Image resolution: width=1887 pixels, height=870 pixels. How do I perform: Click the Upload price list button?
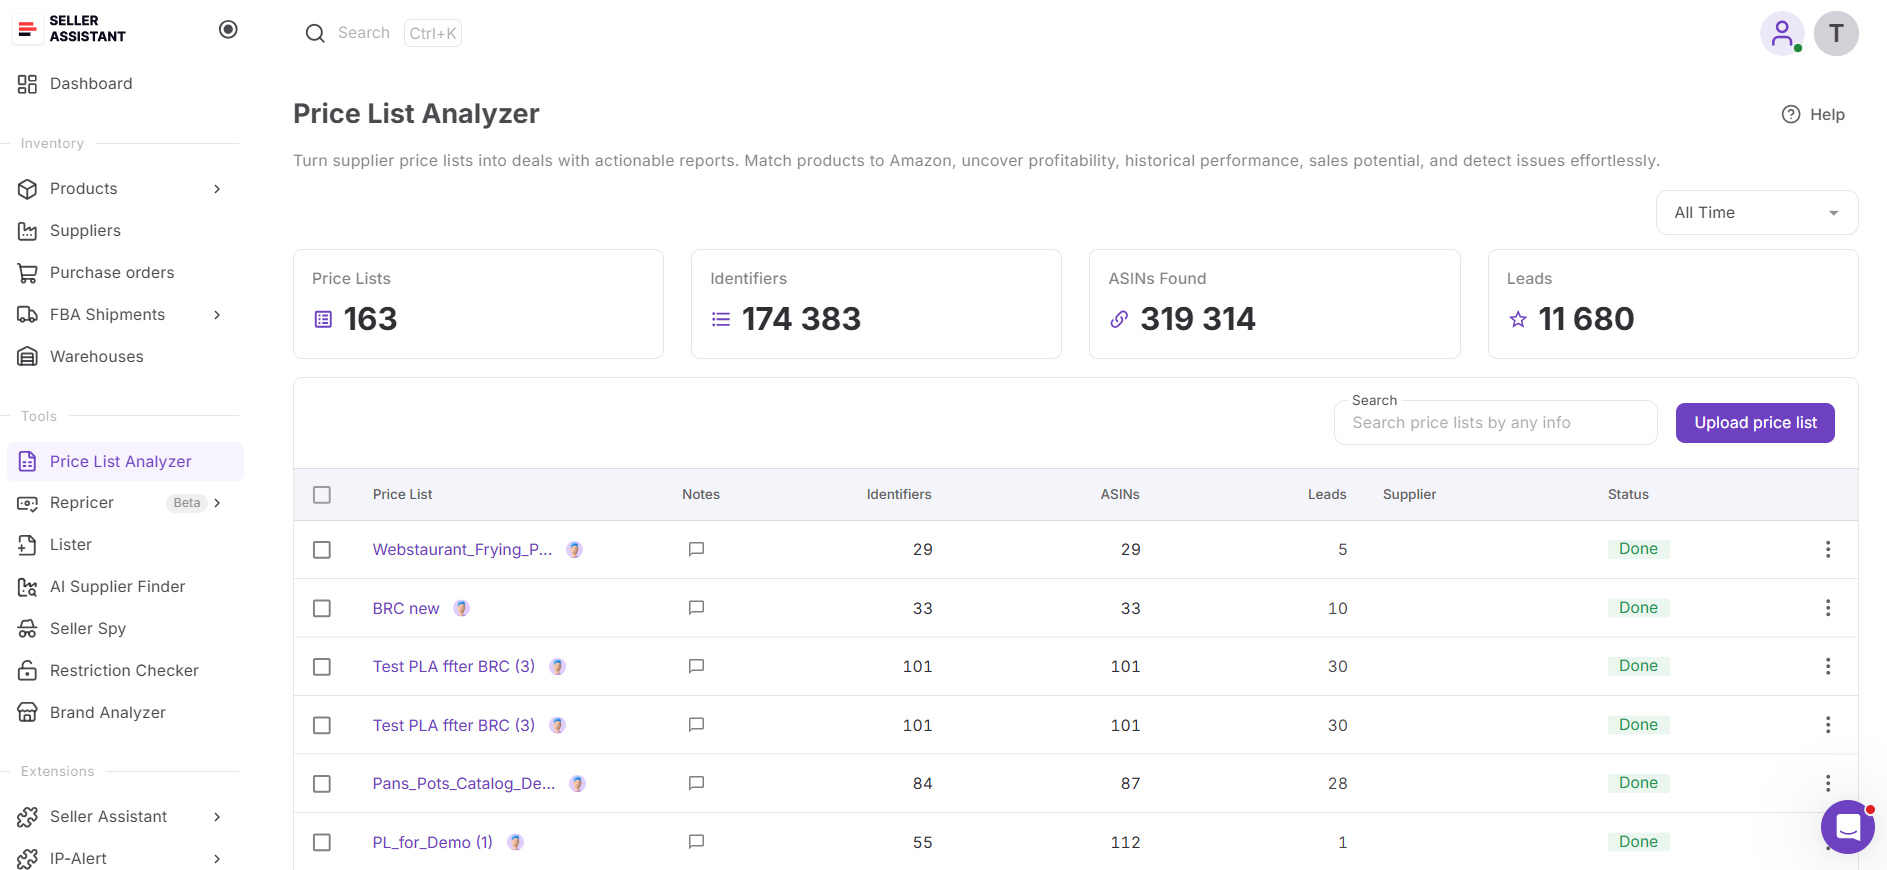[x=1755, y=423]
